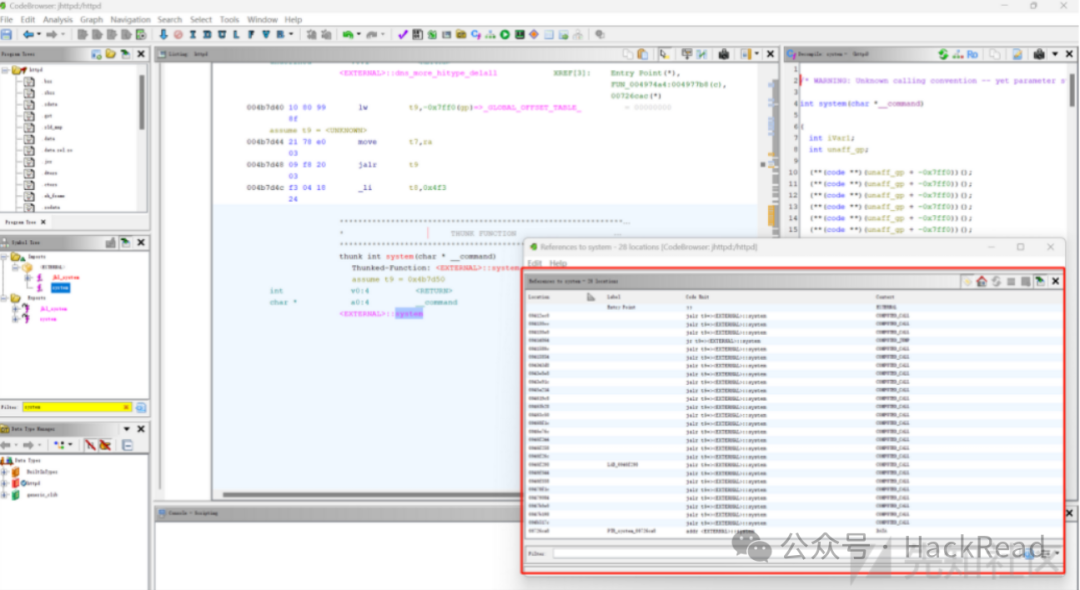This screenshot has height=590, width=1080.
Task: Open Edit menu in References window
Action: tap(534, 264)
